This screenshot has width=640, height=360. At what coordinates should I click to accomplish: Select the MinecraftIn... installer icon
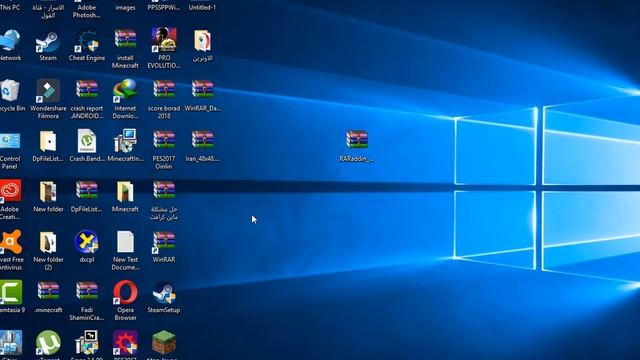click(125, 141)
